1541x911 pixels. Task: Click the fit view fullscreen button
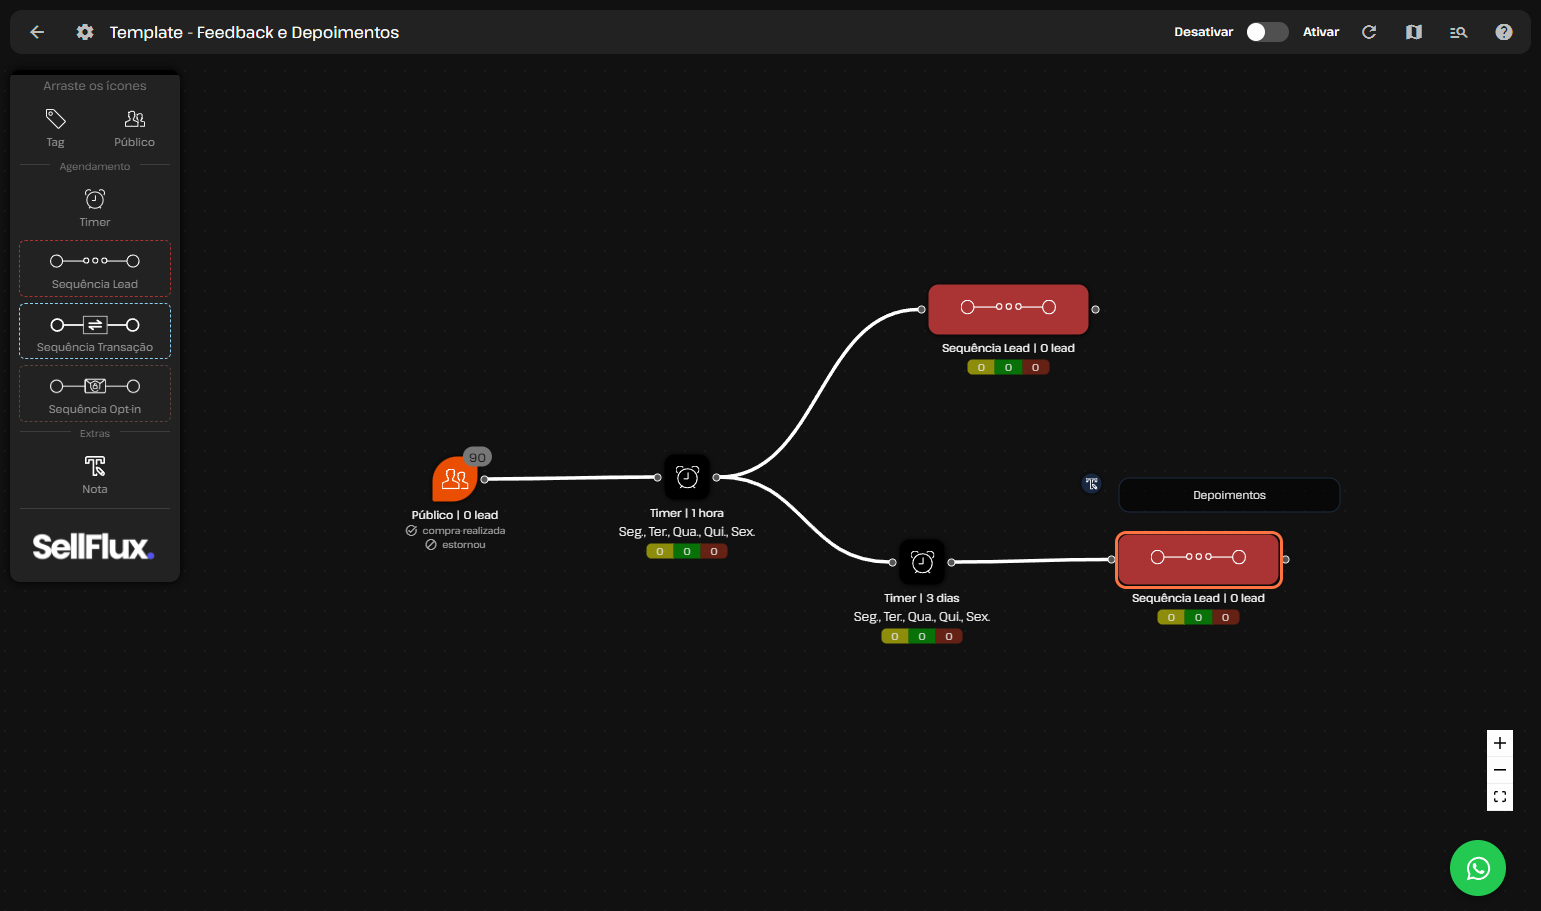pyautogui.click(x=1500, y=797)
